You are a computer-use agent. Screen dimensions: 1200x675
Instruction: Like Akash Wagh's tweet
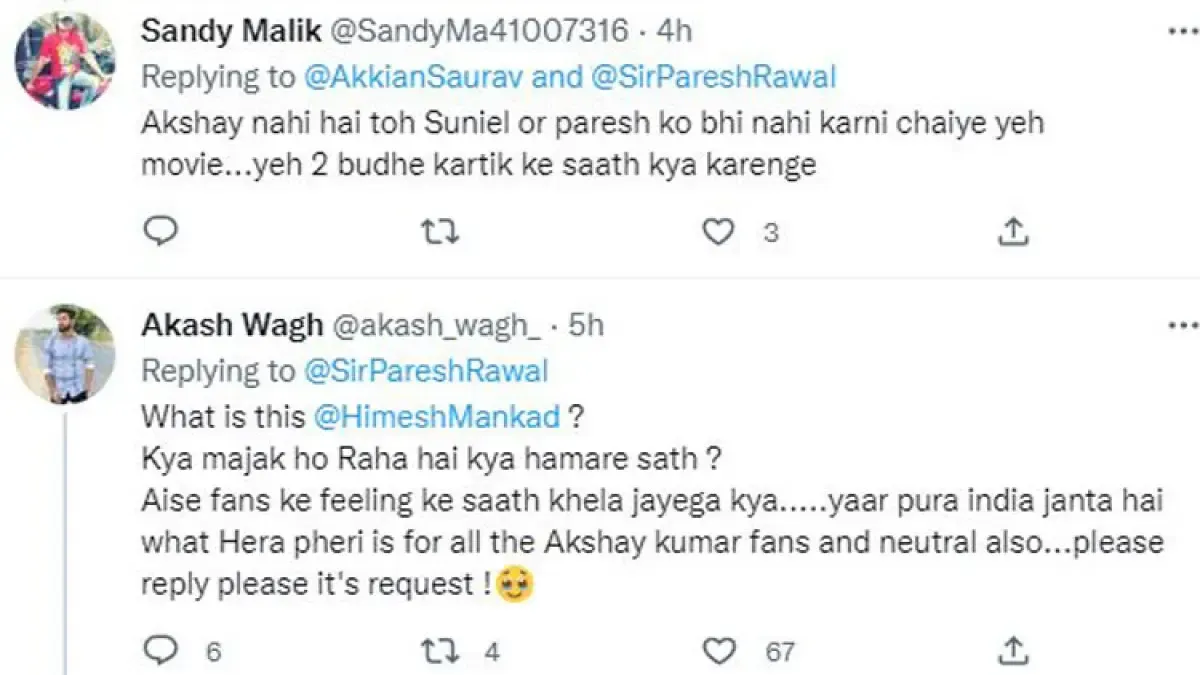(x=718, y=652)
